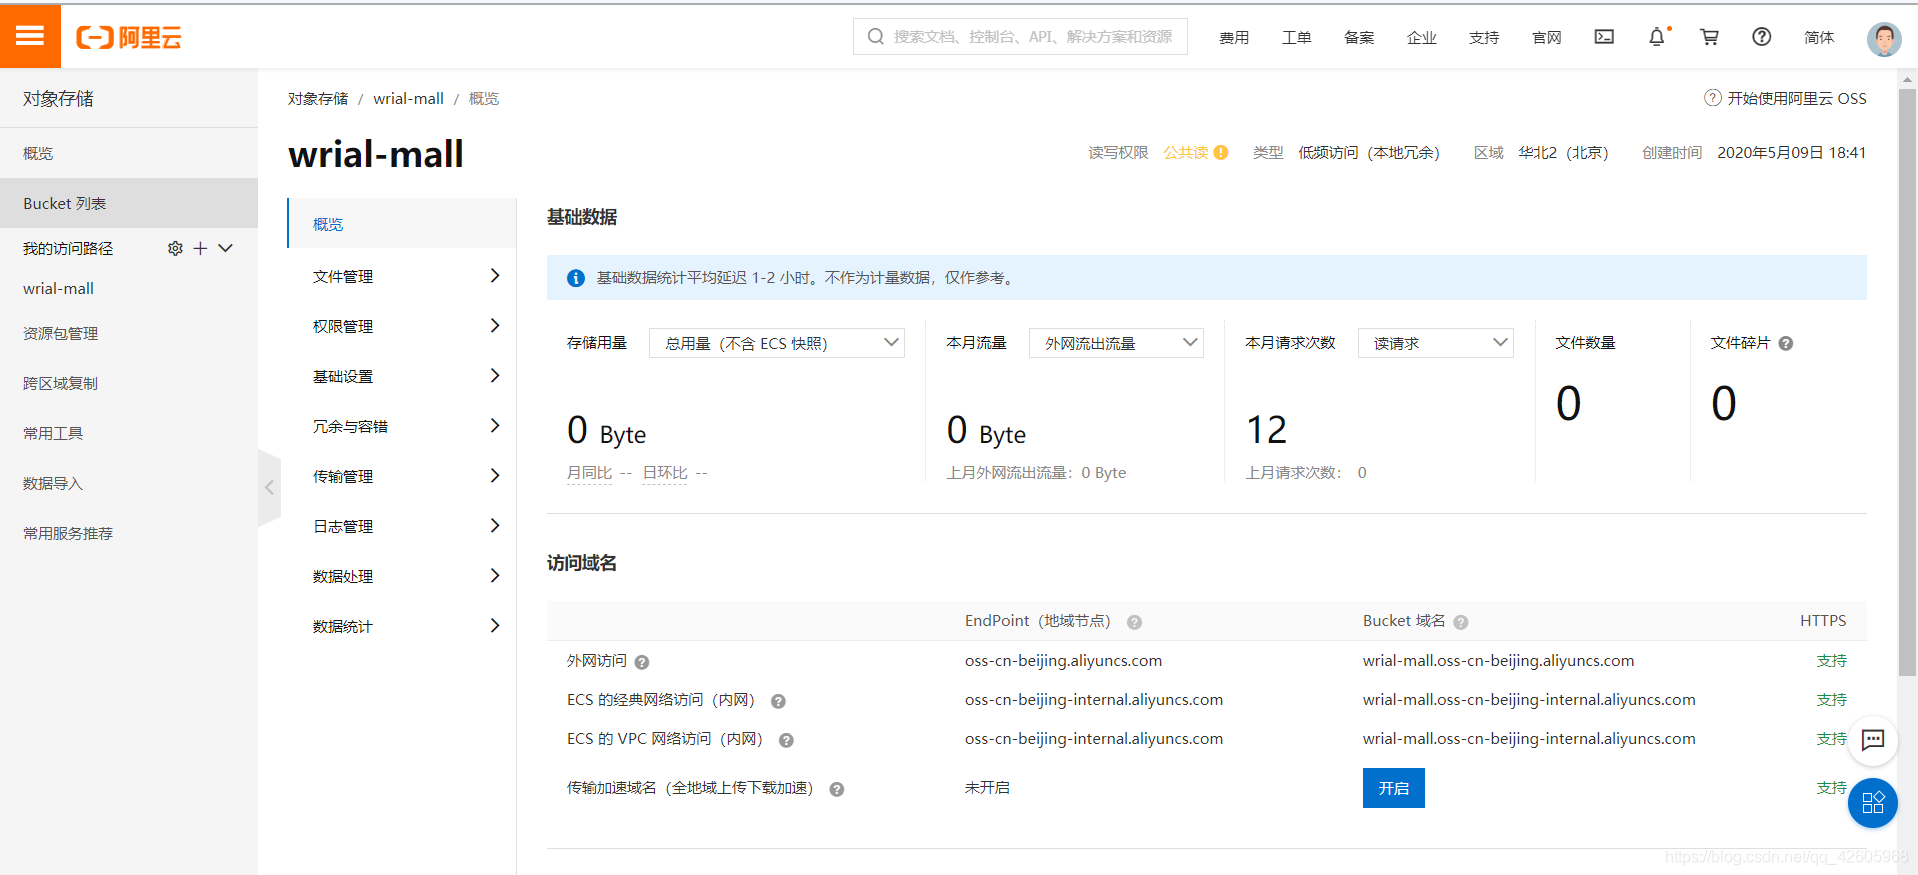Click the blue 开启 button
The image size is (1918, 875).
(x=1393, y=788)
